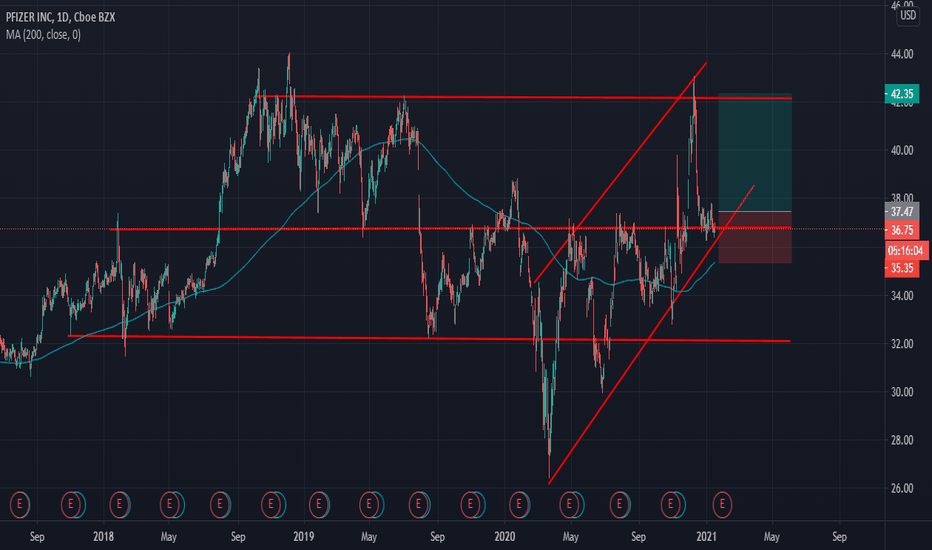Screen dimensions: 932x550
Task: Open the July 2019 earnings marker
Action: (x=419, y=505)
